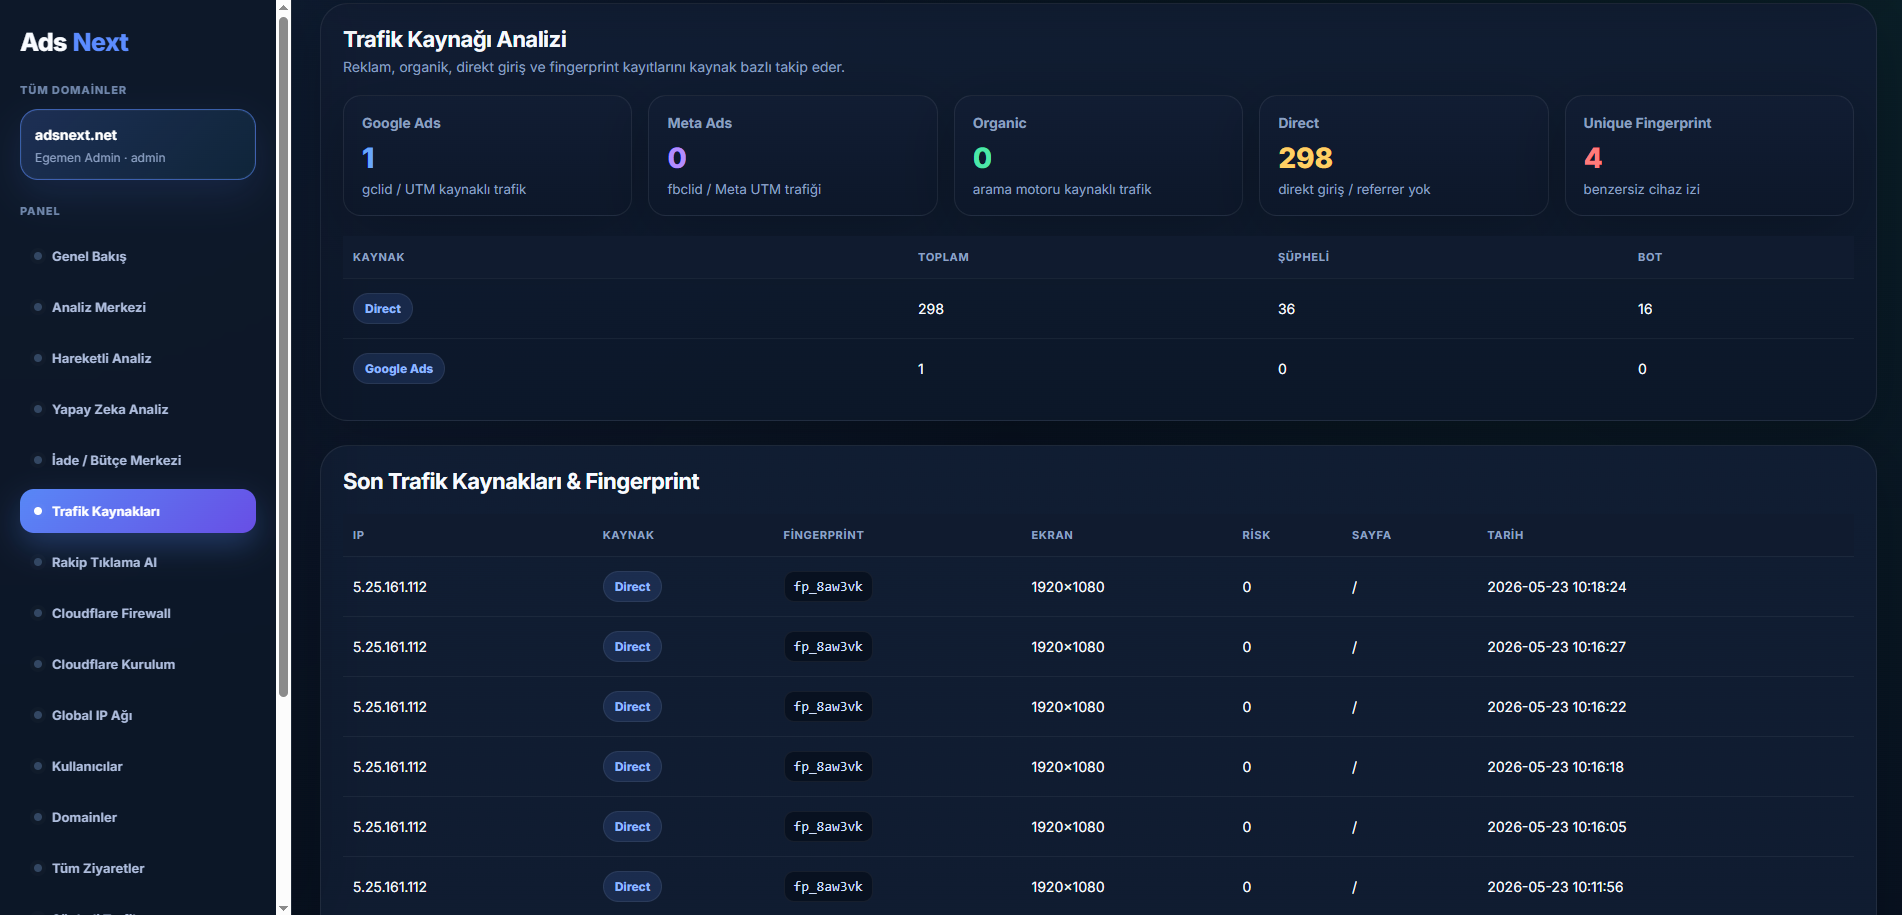Click the SAYFA column header
The height and width of the screenshot is (915, 1902).
(x=1371, y=535)
